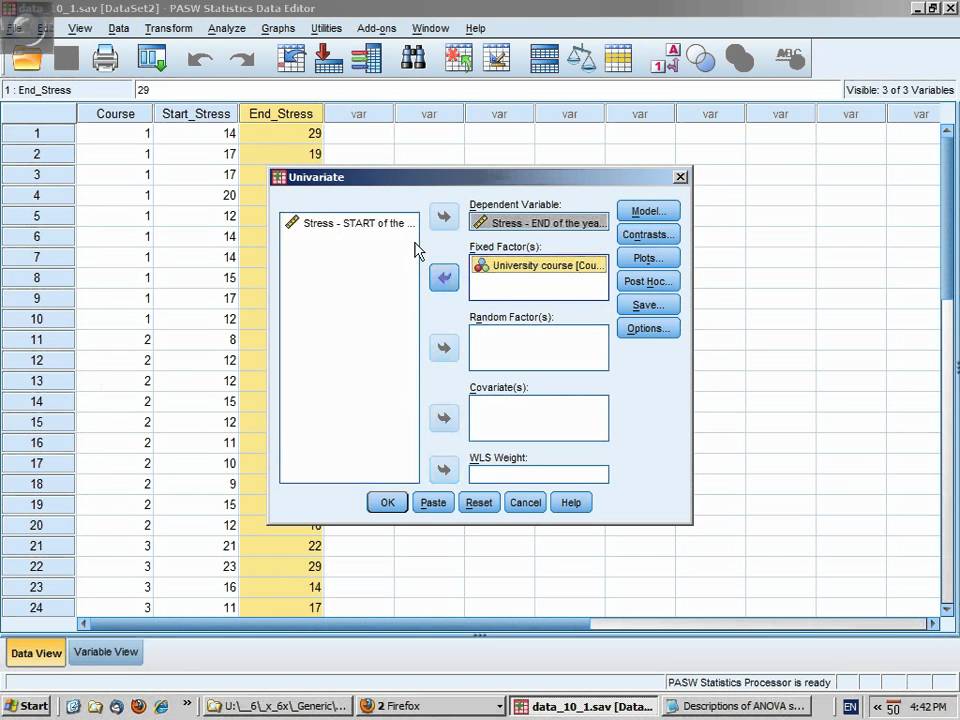960x720 pixels.
Task: Click the cell value editor field showing 29
Action: (487, 90)
